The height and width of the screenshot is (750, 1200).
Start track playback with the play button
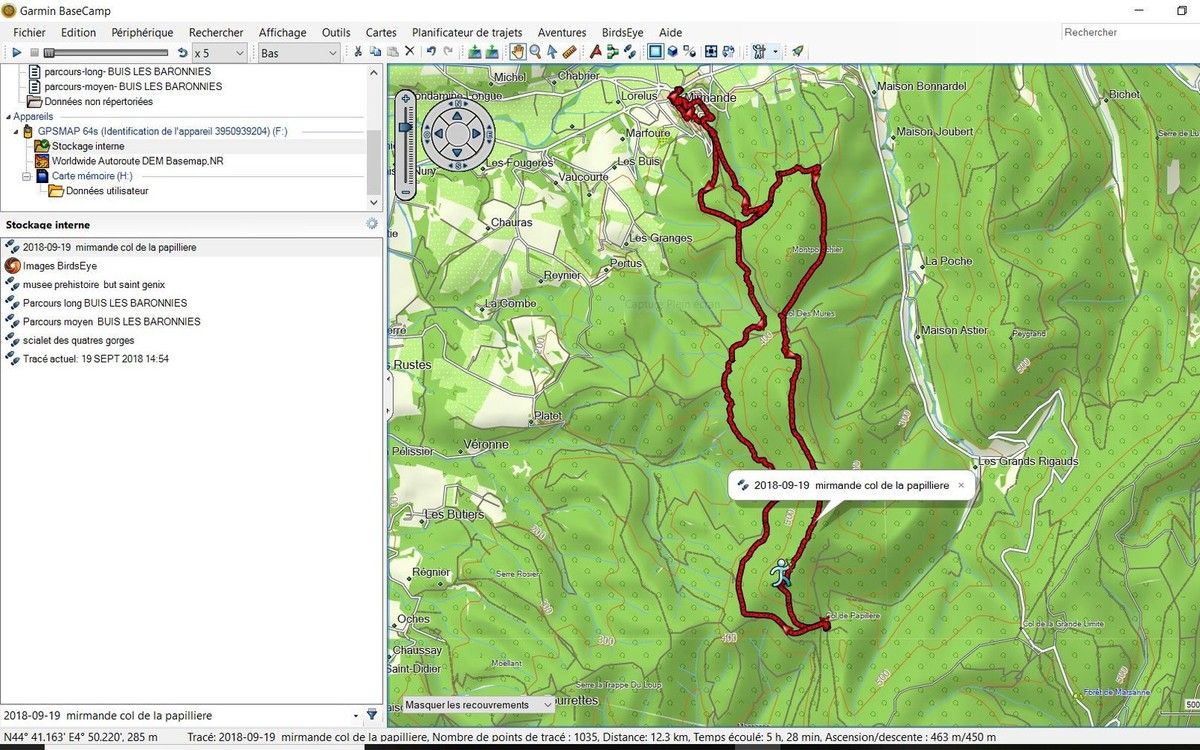click(17, 52)
